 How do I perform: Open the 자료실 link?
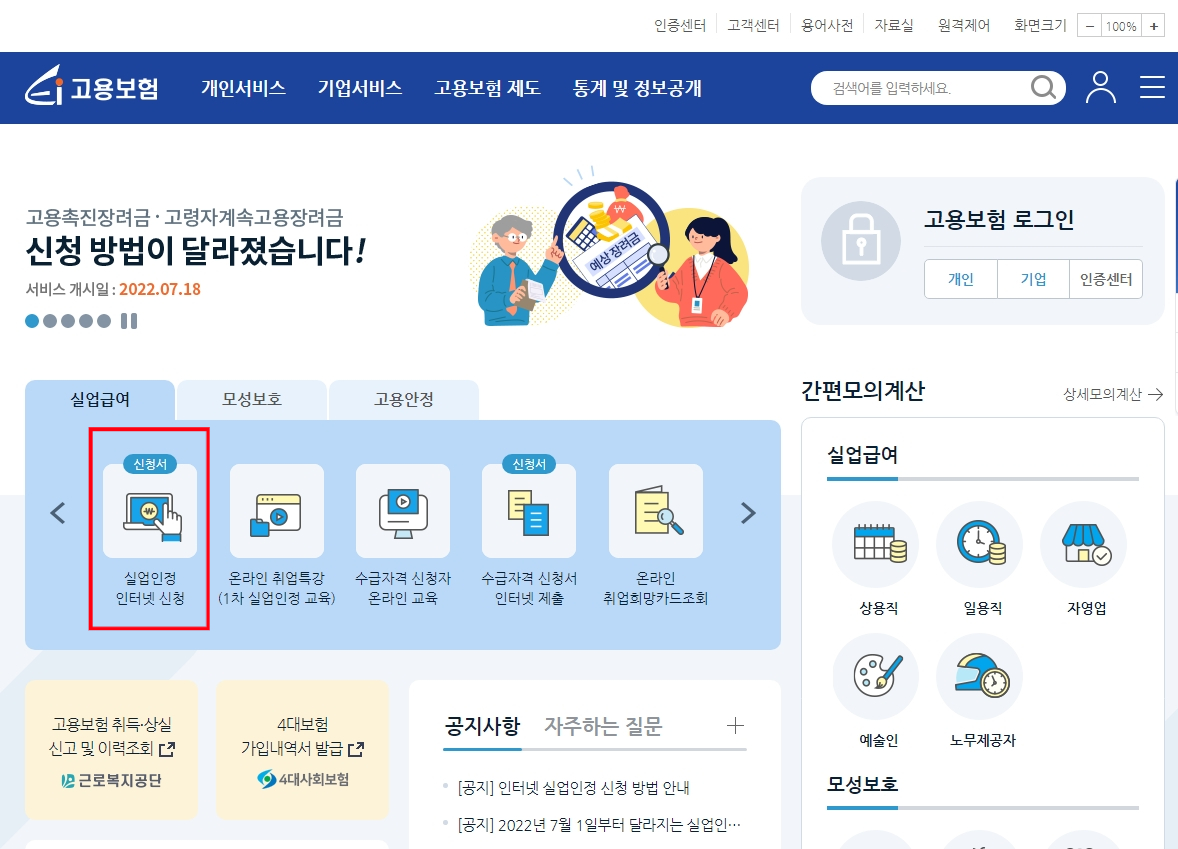(x=894, y=26)
